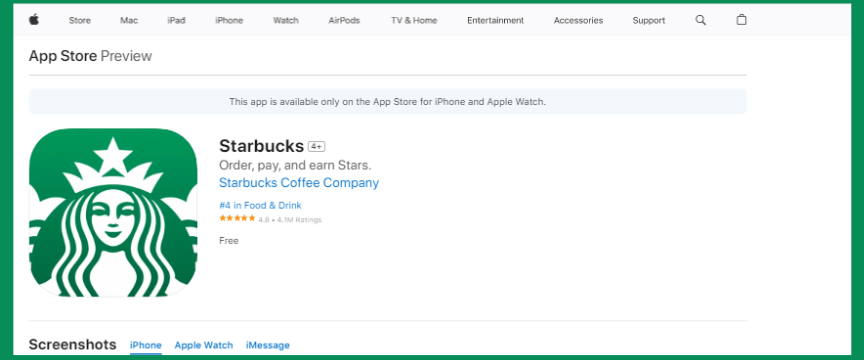Open the #4 in Food & Drink link

coord(260,206)
